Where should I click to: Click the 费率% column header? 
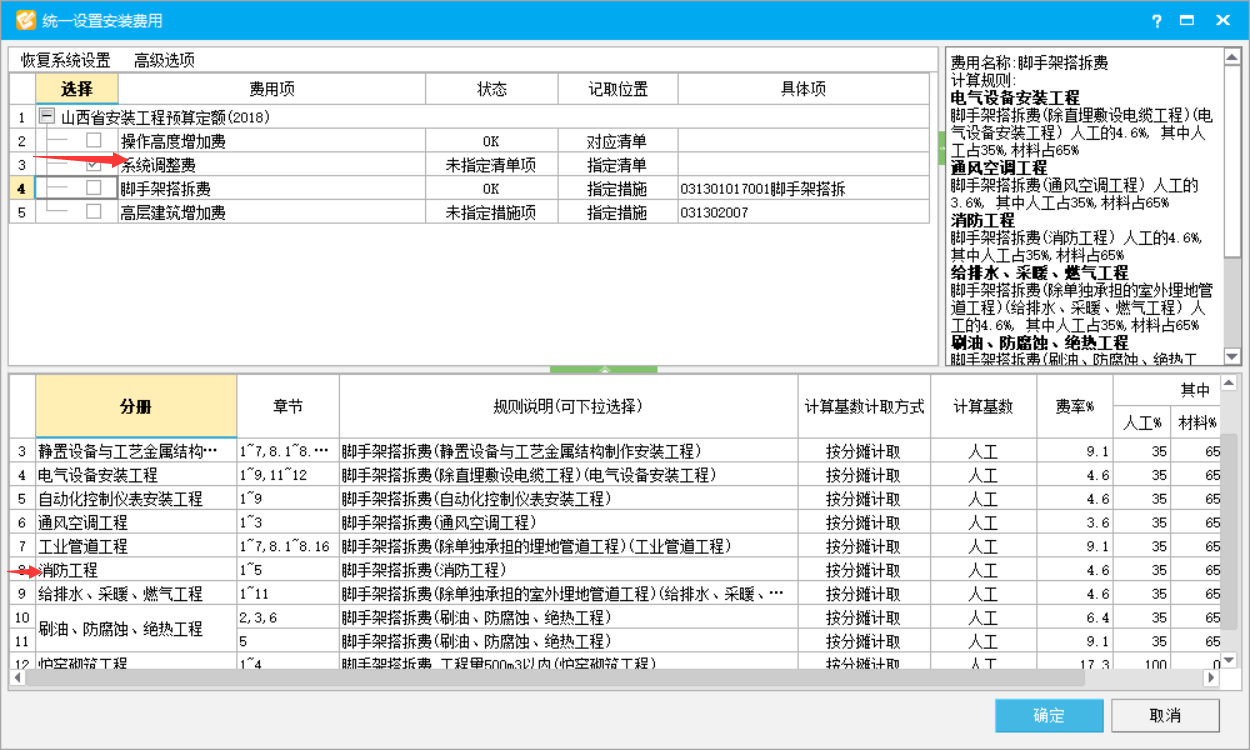tap(1075, 407)
